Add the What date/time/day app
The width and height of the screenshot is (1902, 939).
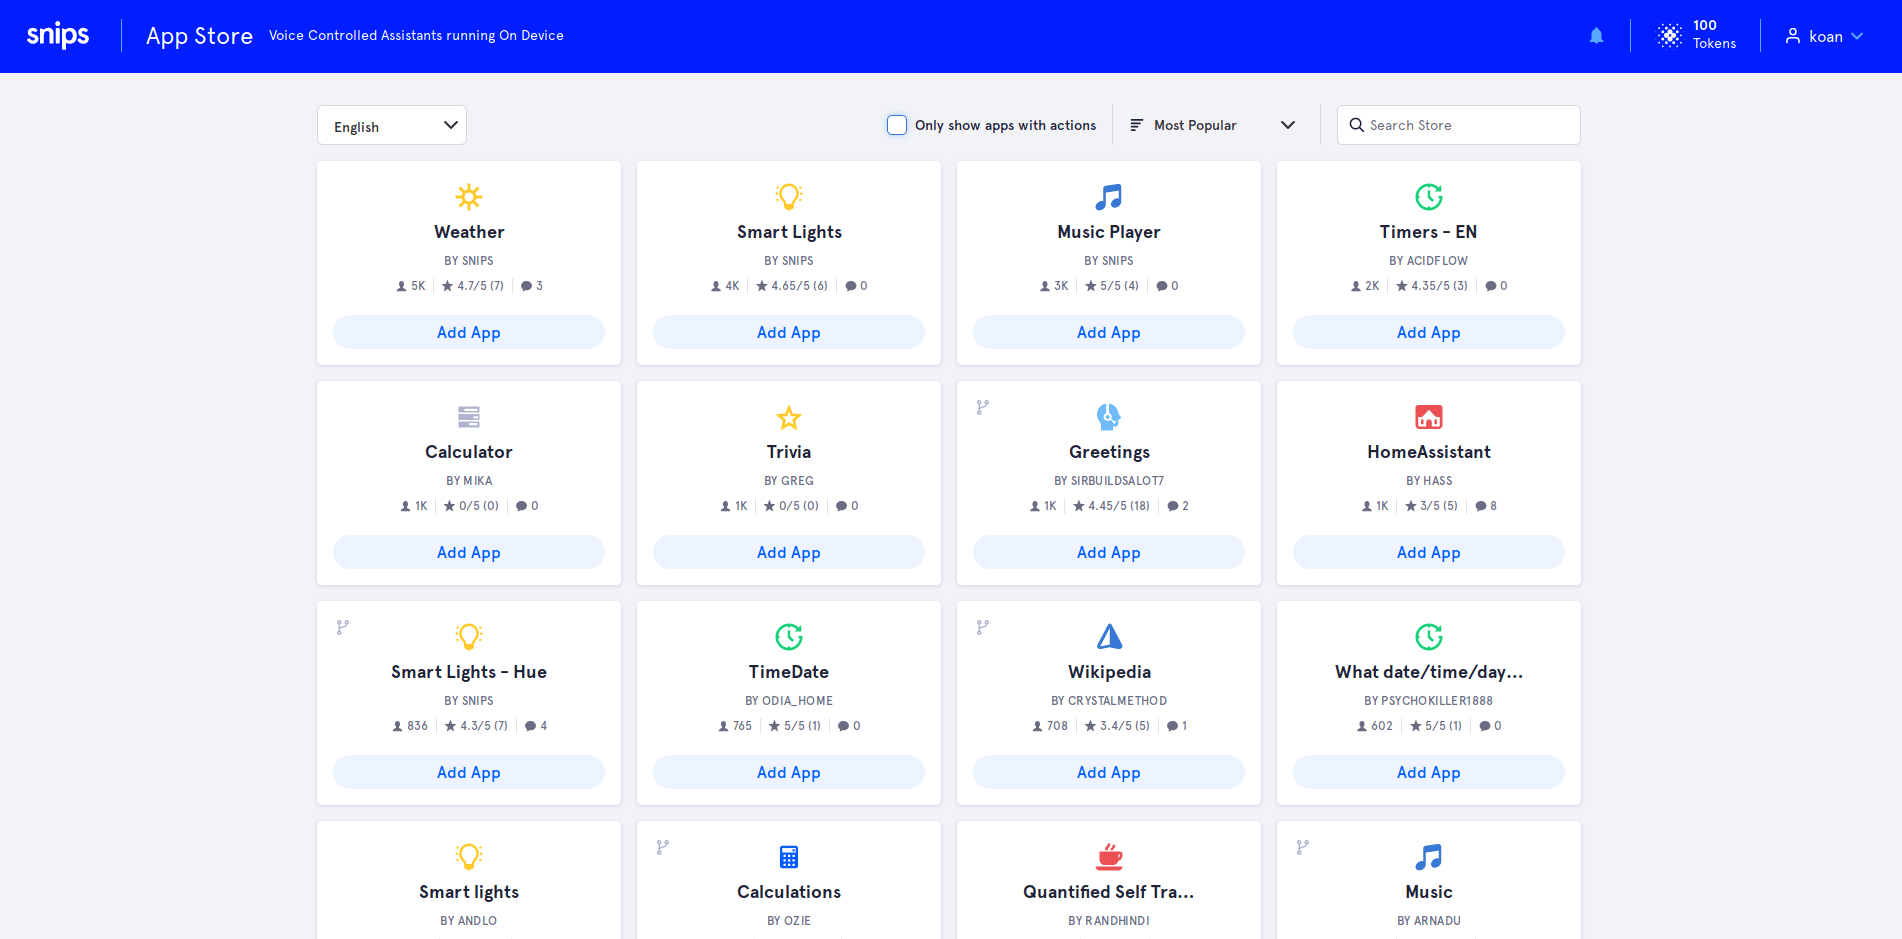(x=1429, y=772)
